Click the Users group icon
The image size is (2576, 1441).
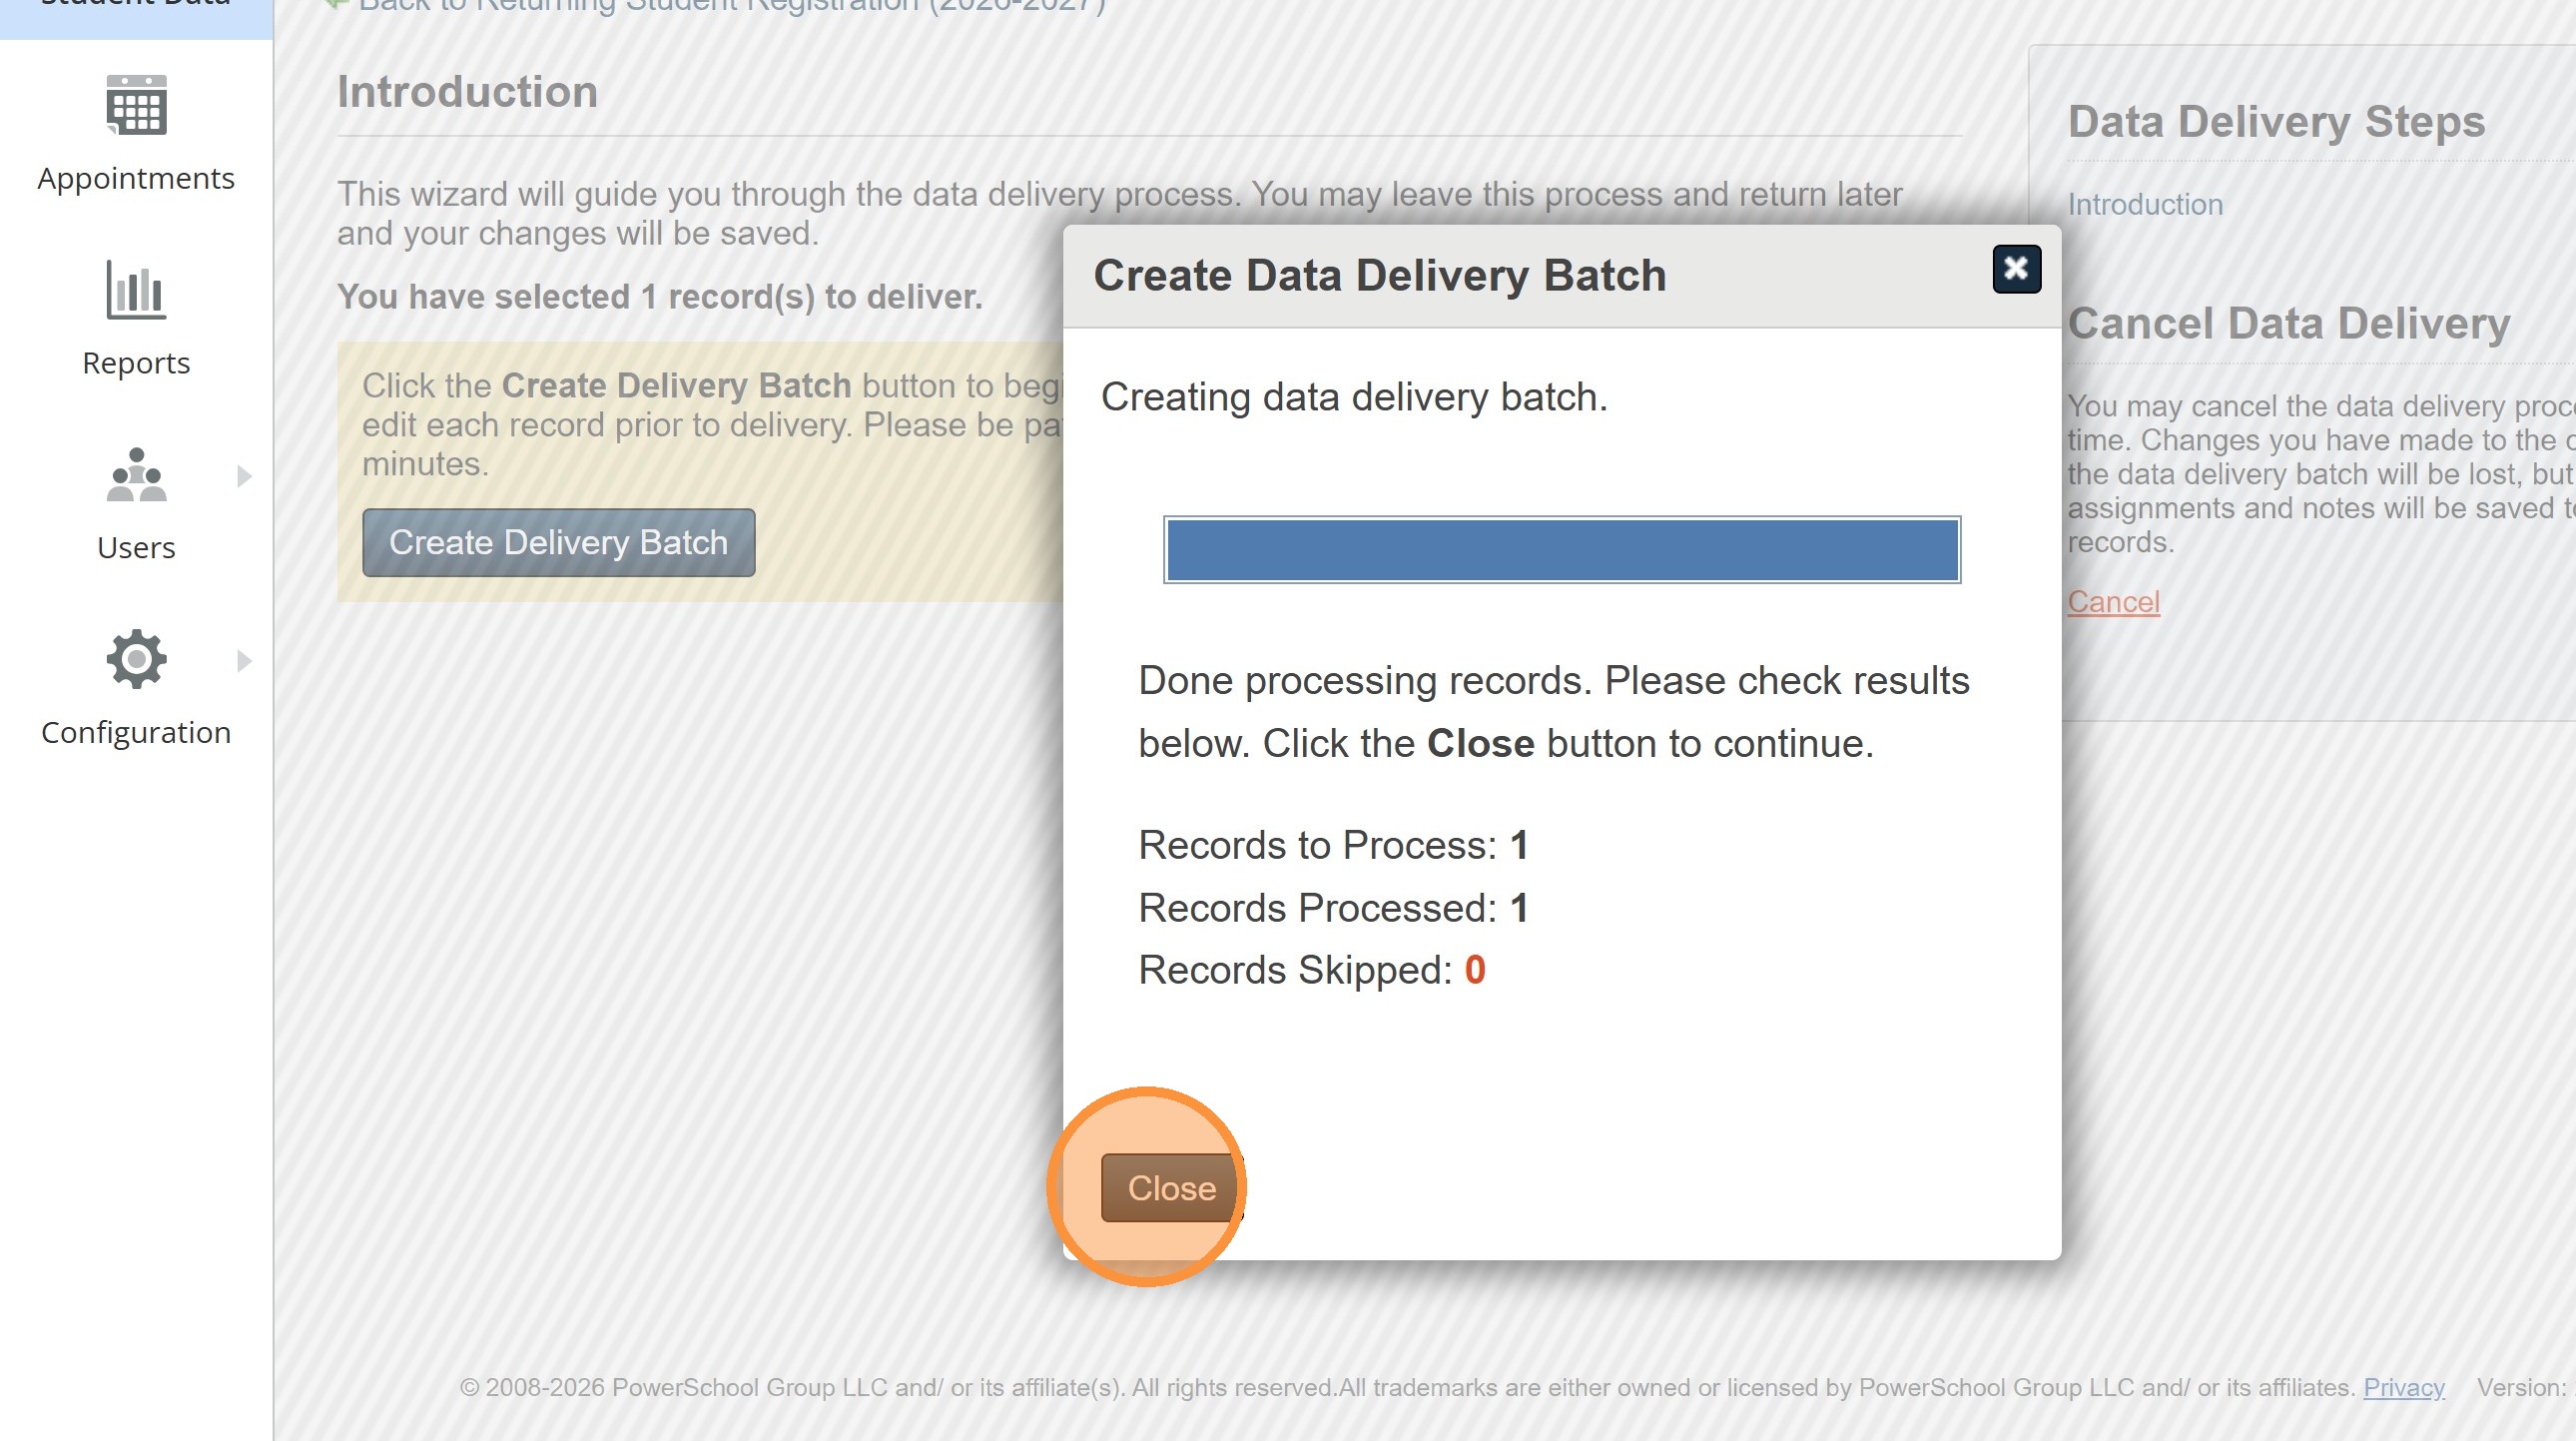(x=136, y=475)
